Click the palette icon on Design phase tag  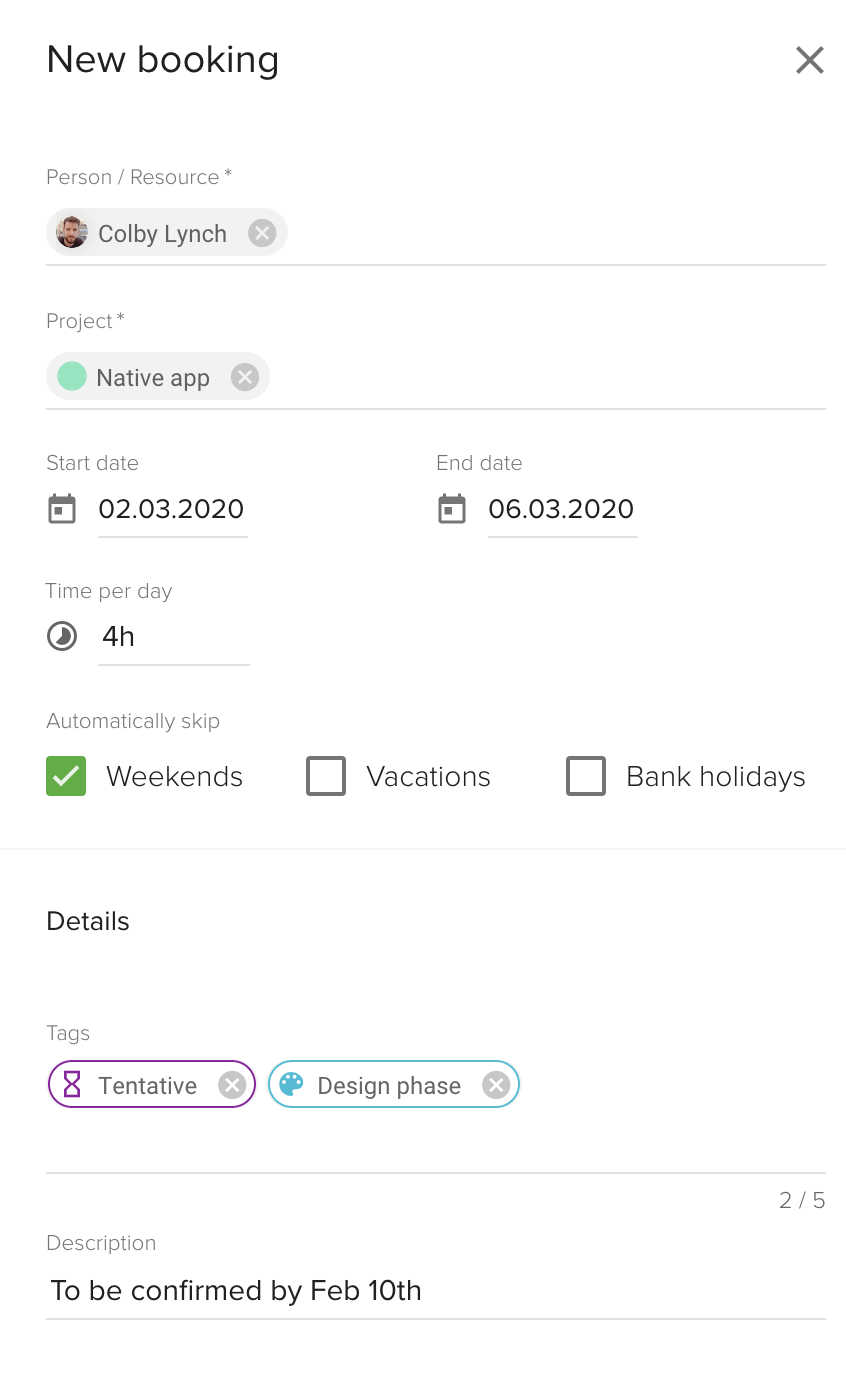pos(291,1085)
